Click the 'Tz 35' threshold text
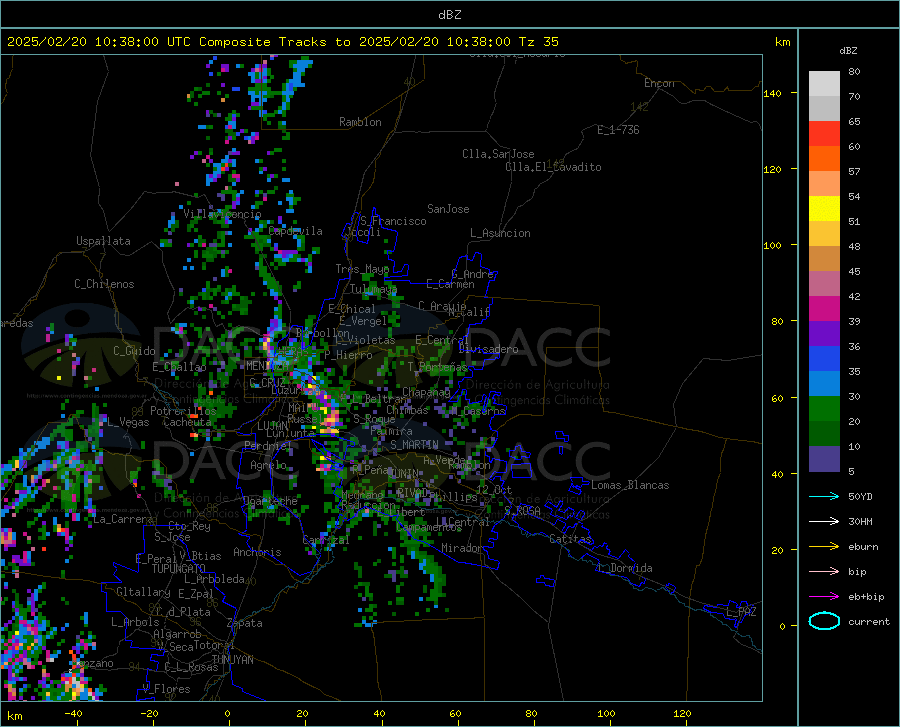The width and height of the screenshot is (900, 727). [x=538, y=42]
